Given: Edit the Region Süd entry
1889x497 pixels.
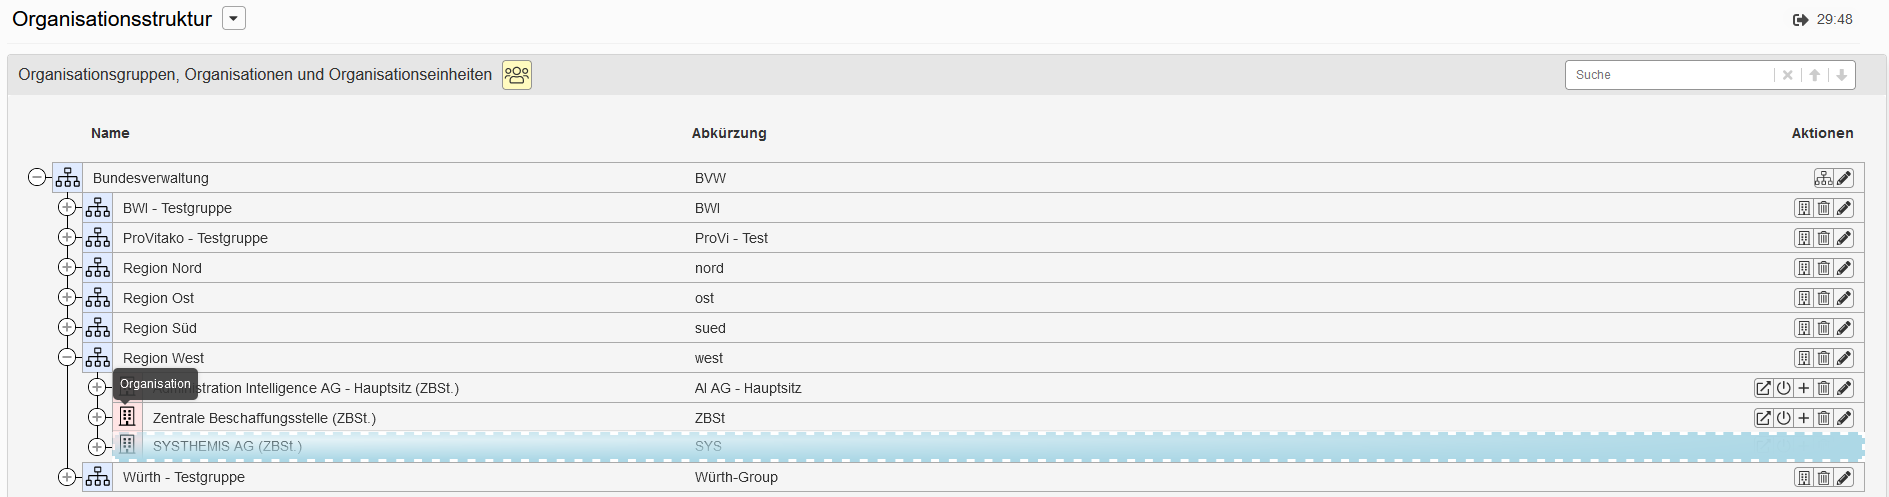Looking at the screenshot, I should point(1844,328).
